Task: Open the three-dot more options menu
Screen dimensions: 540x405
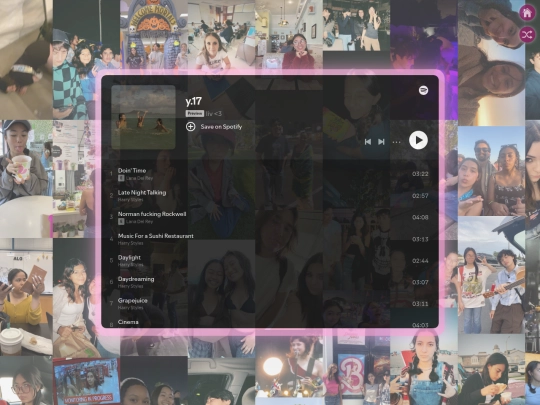Action: pos(396,142)
